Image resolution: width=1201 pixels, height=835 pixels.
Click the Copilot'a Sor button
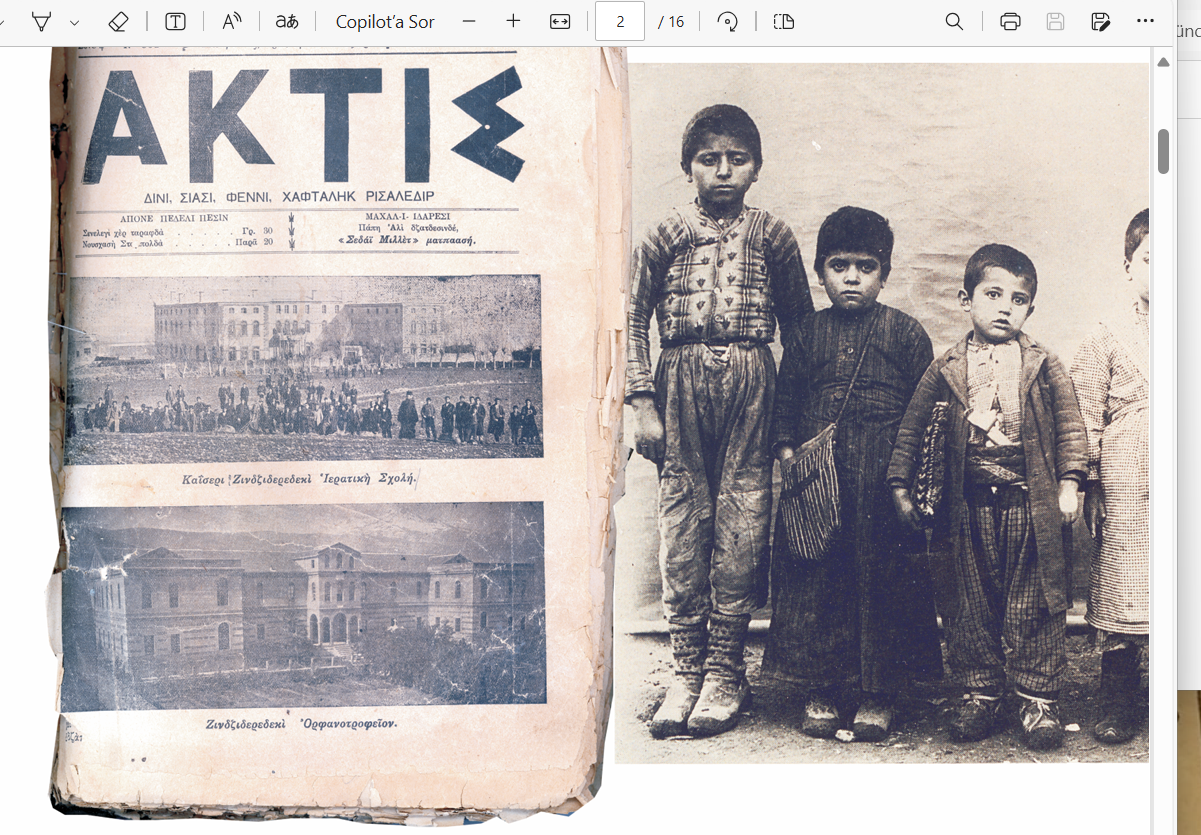pyautogui.click(x=385, y=22)
